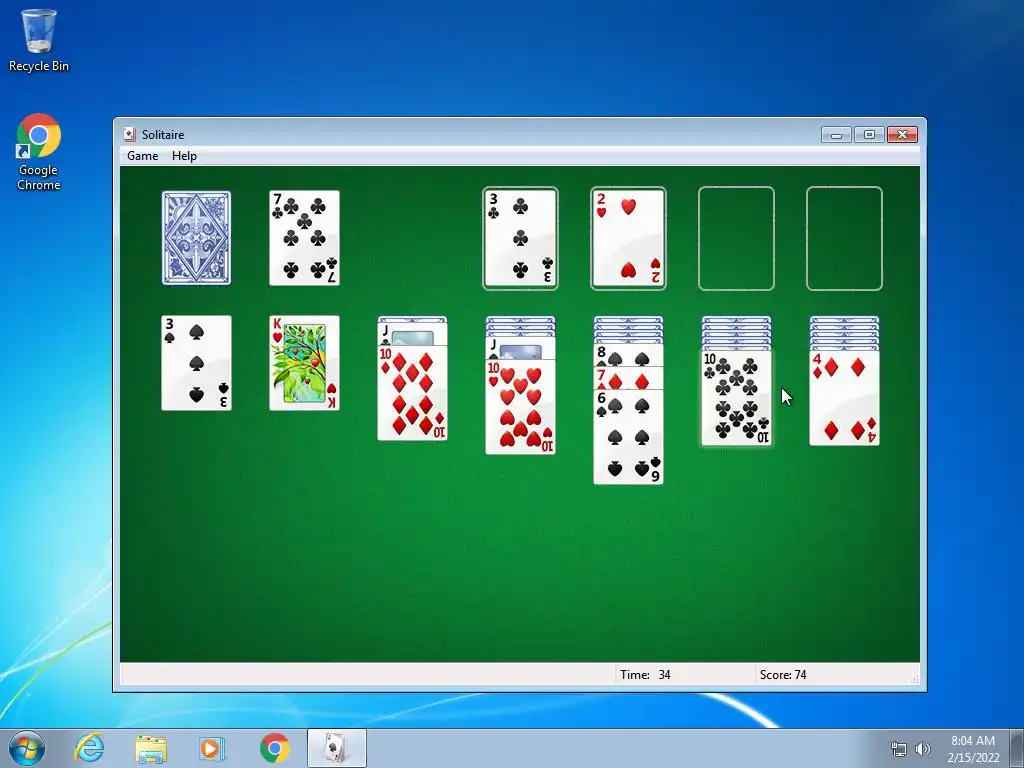Click the Time: 34 status text
The height and width of the screenshot is (768, 1024).
point(645,675)
